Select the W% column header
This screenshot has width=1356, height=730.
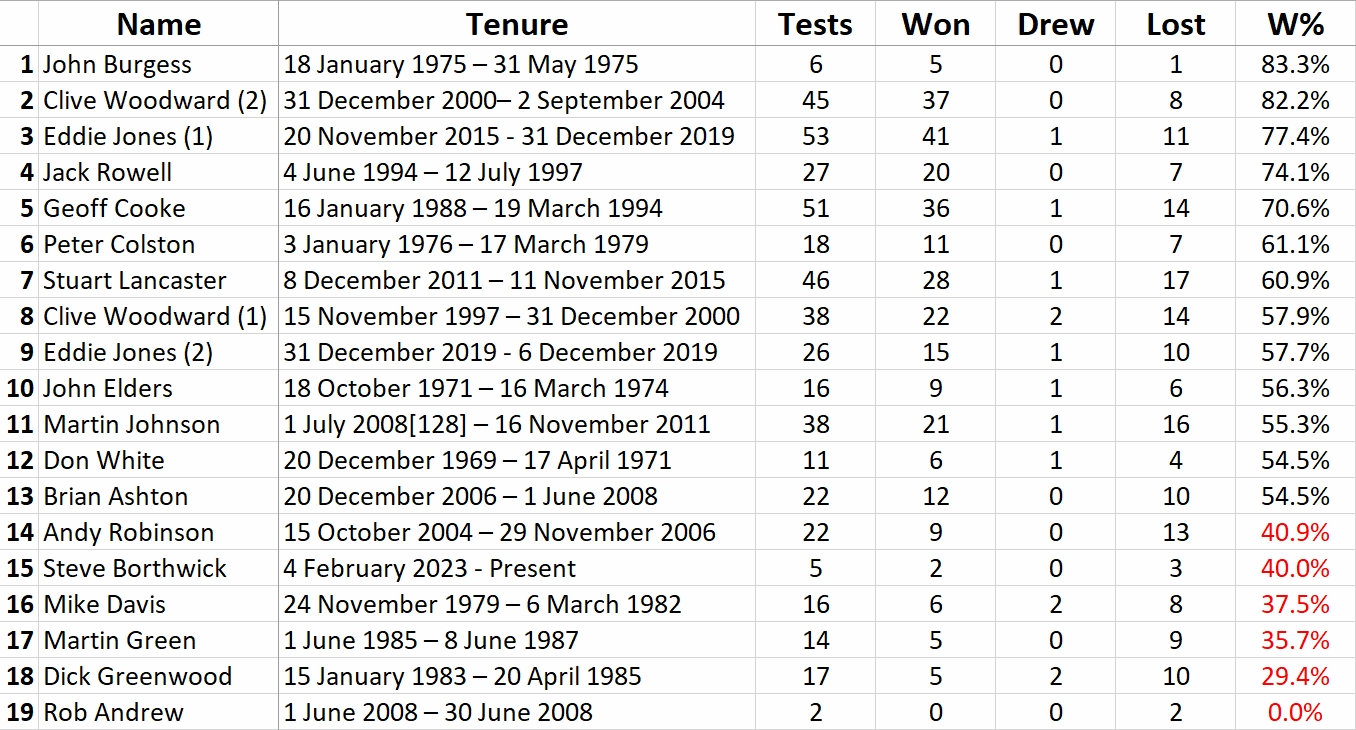pos(1295,24)
